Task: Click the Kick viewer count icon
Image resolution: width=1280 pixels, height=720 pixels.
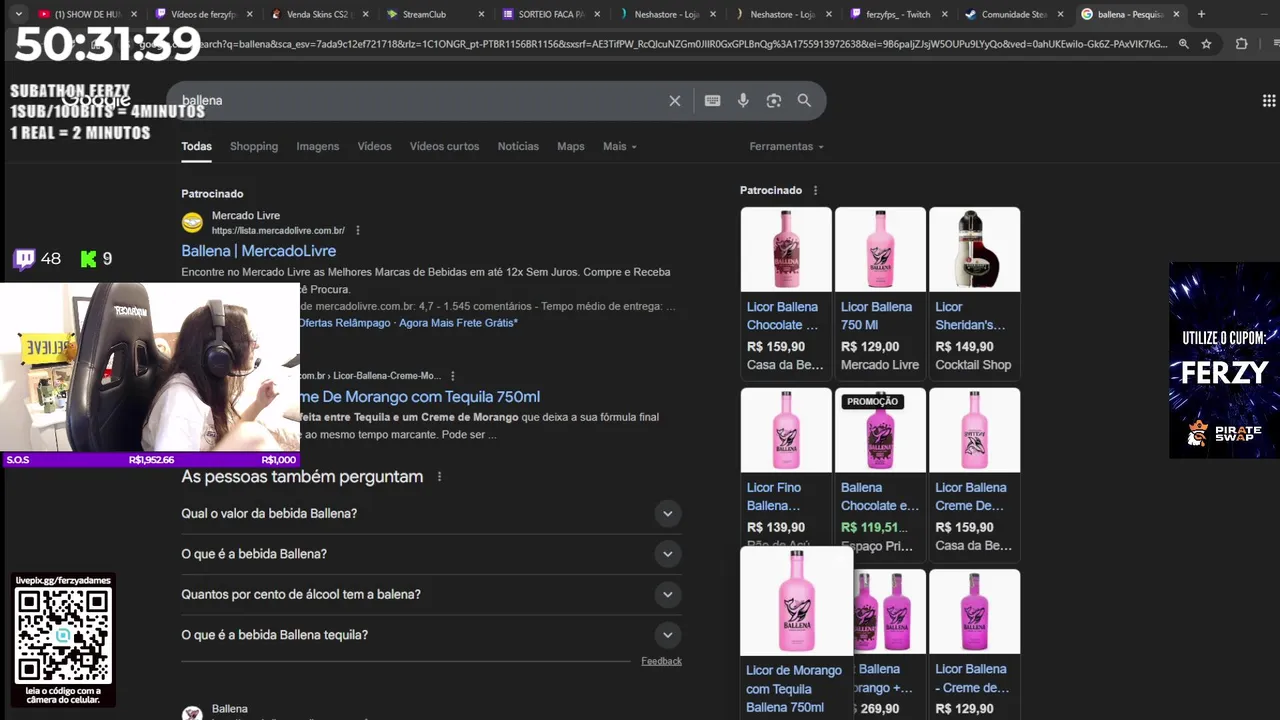Action: (x=88, y=259)
